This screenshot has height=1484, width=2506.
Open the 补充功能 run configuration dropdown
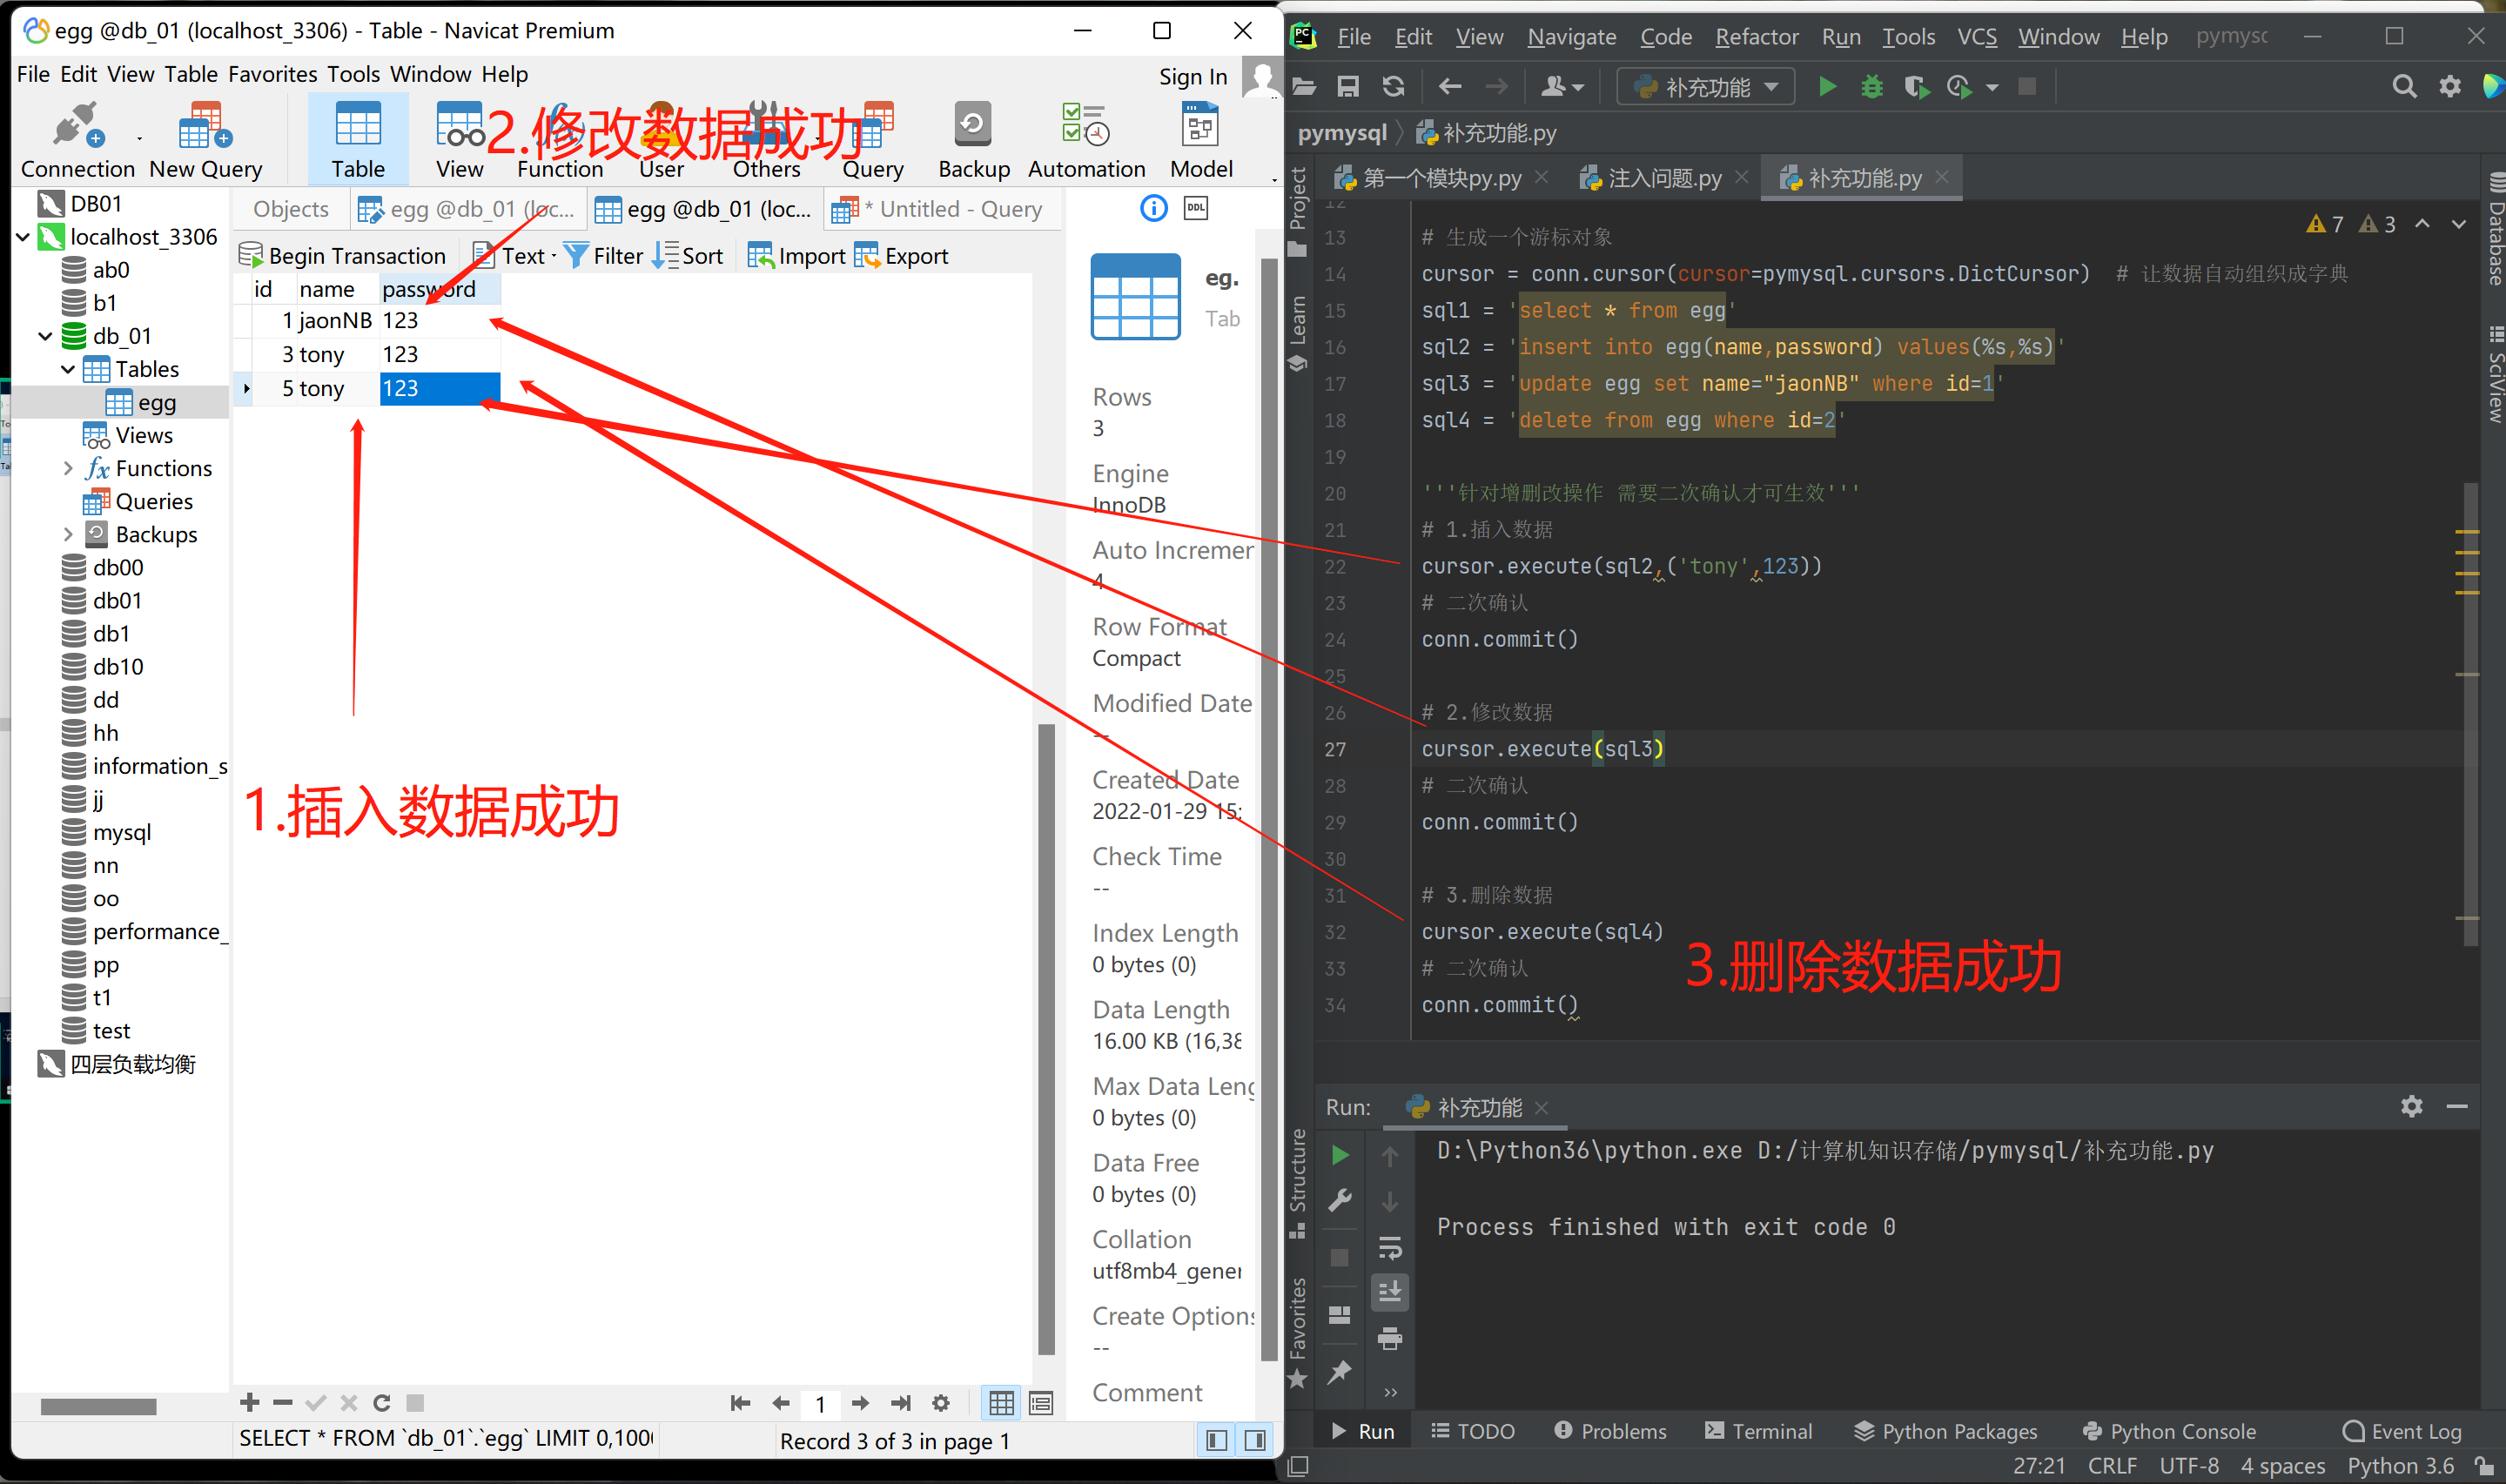point(1706,87)
